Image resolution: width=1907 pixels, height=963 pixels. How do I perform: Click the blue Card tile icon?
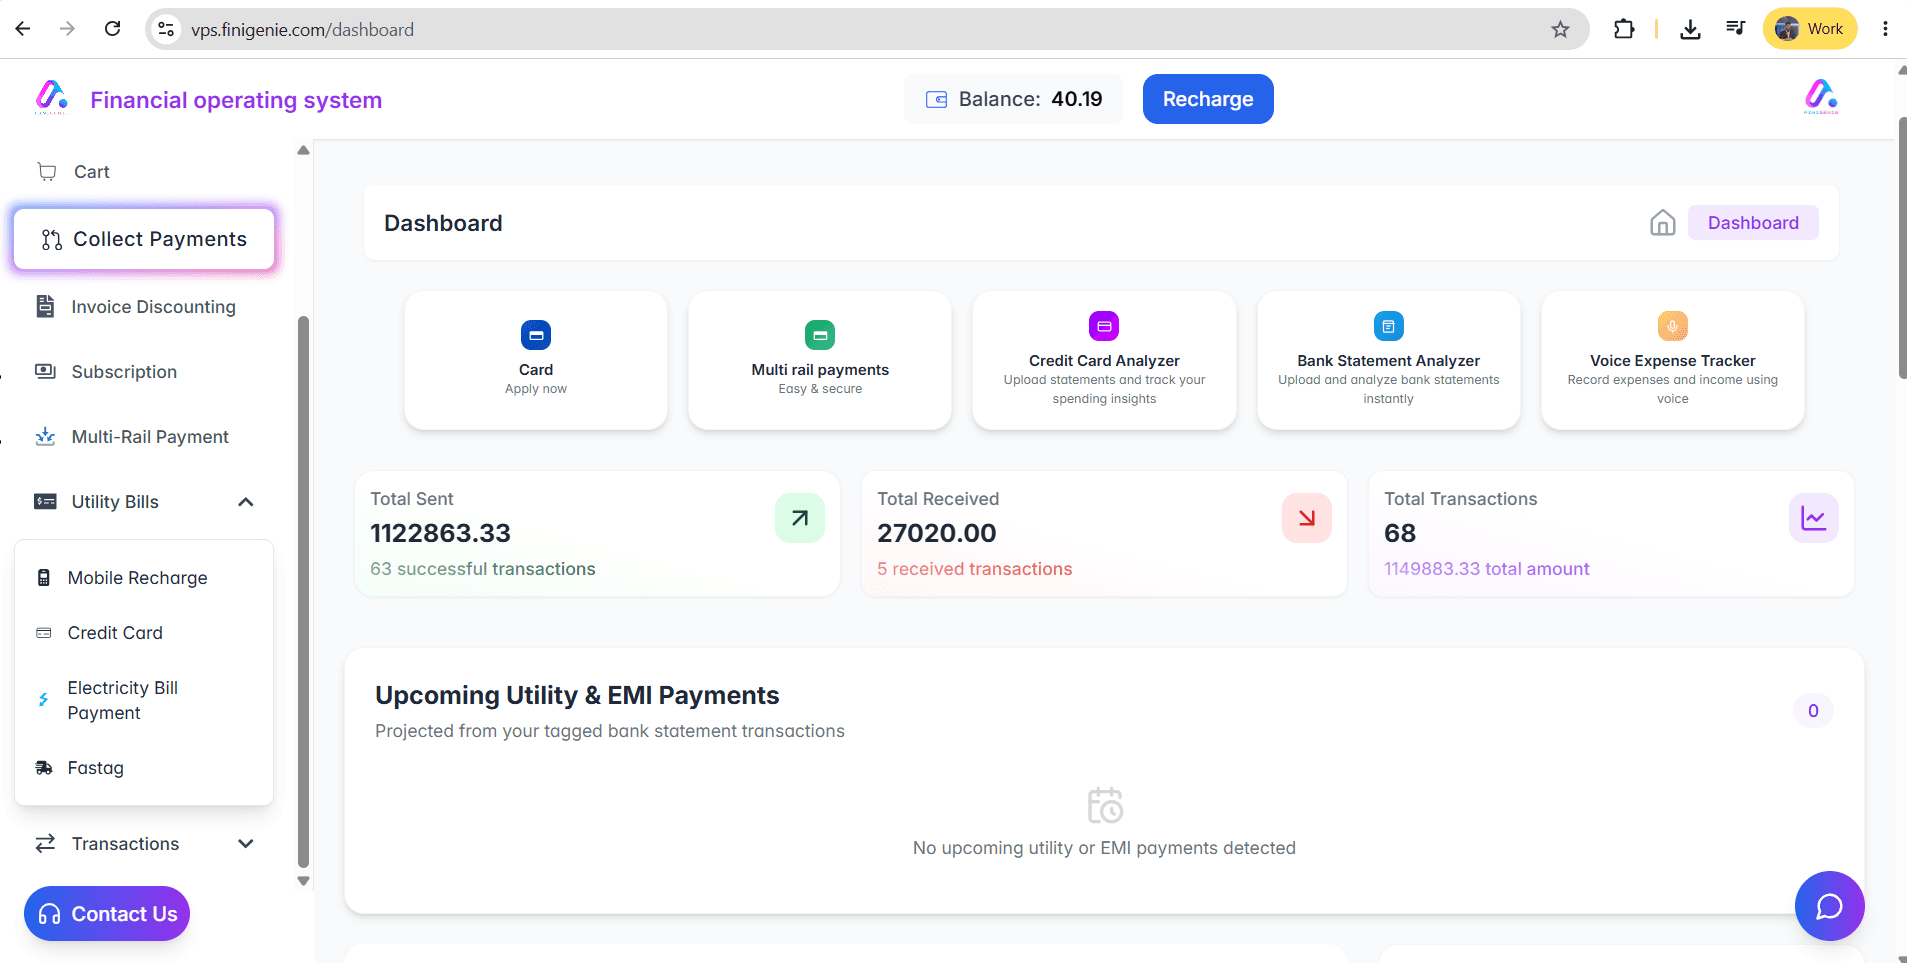[x=536, y=335]
